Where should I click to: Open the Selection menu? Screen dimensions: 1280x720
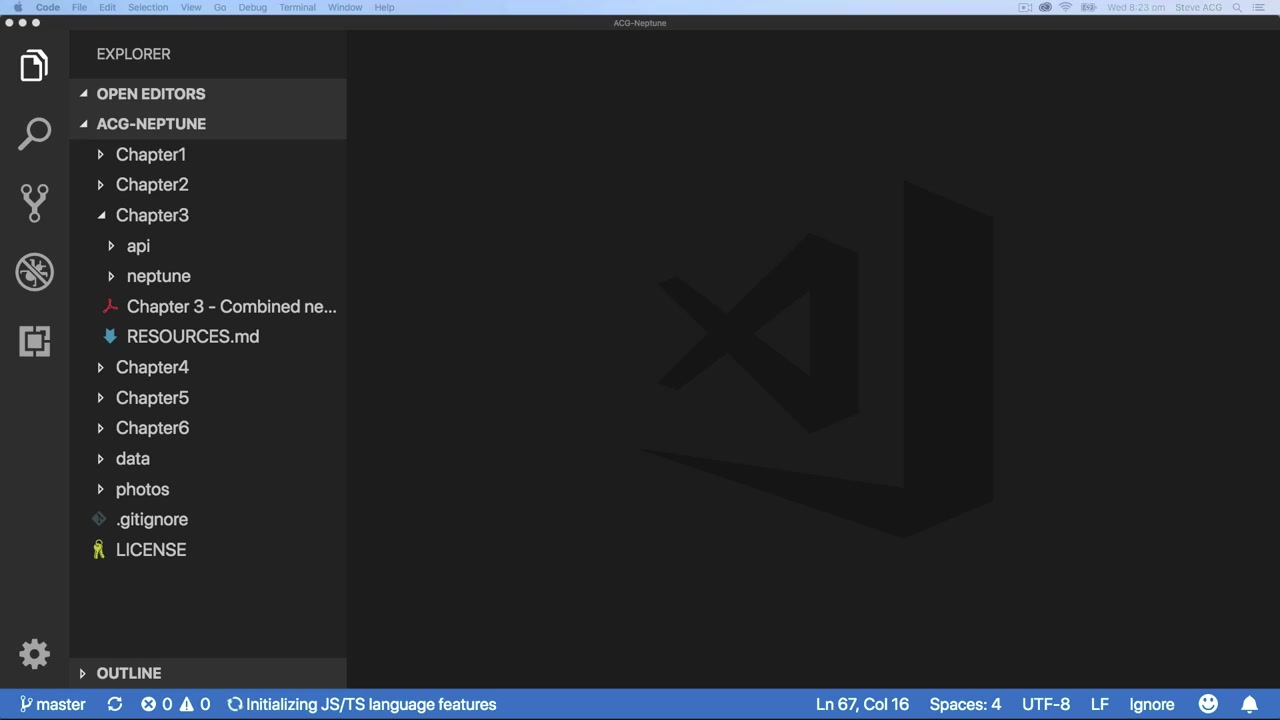[148, 7]
